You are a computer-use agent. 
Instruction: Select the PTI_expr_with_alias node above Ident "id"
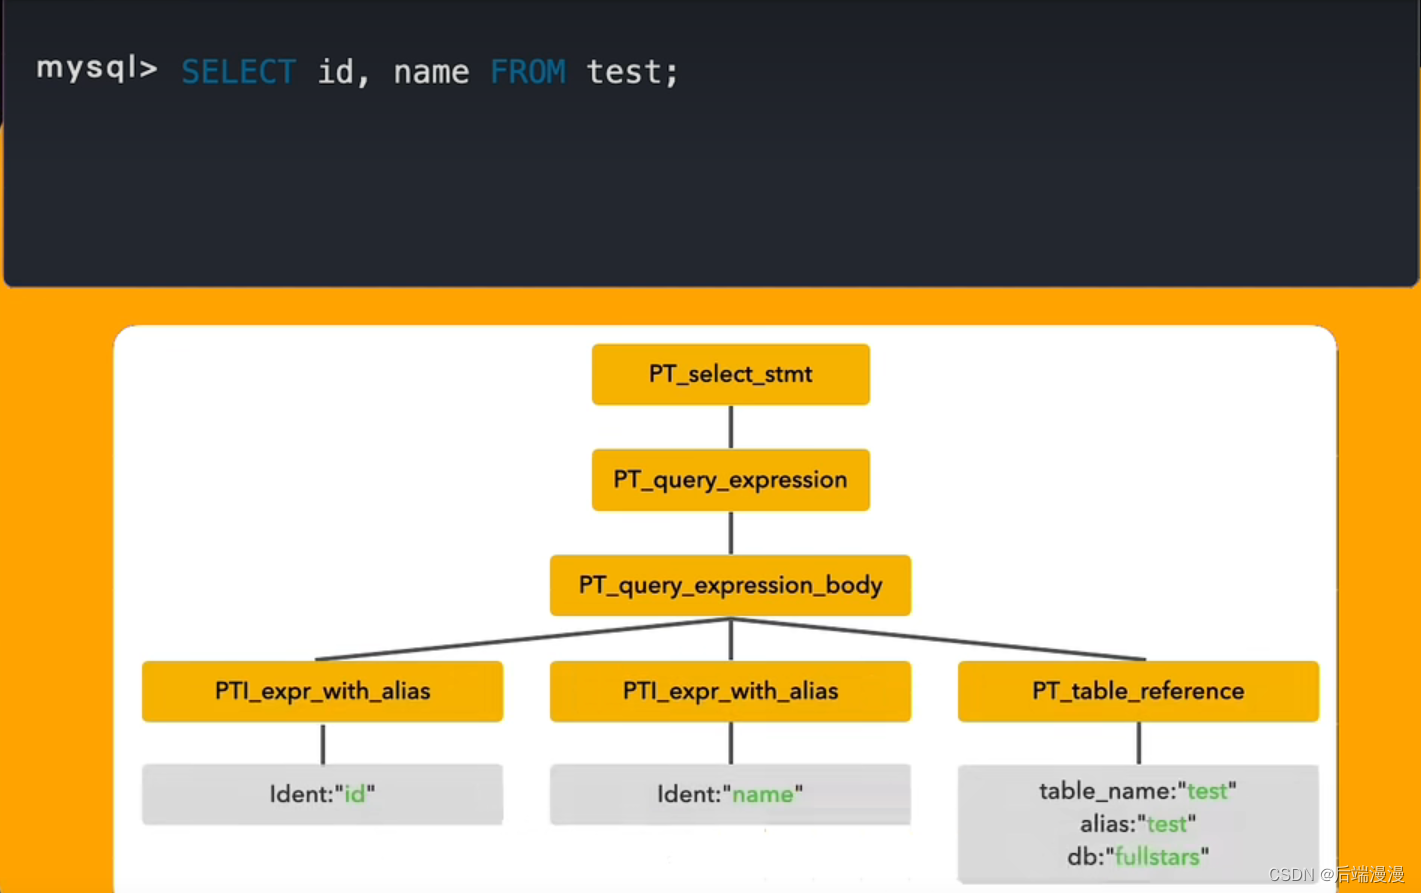tap(322, 691)
